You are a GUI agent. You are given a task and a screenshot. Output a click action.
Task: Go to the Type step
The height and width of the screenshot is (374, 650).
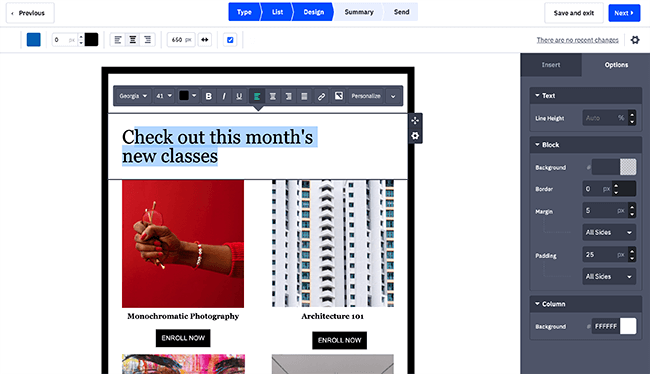click(244, 12)
